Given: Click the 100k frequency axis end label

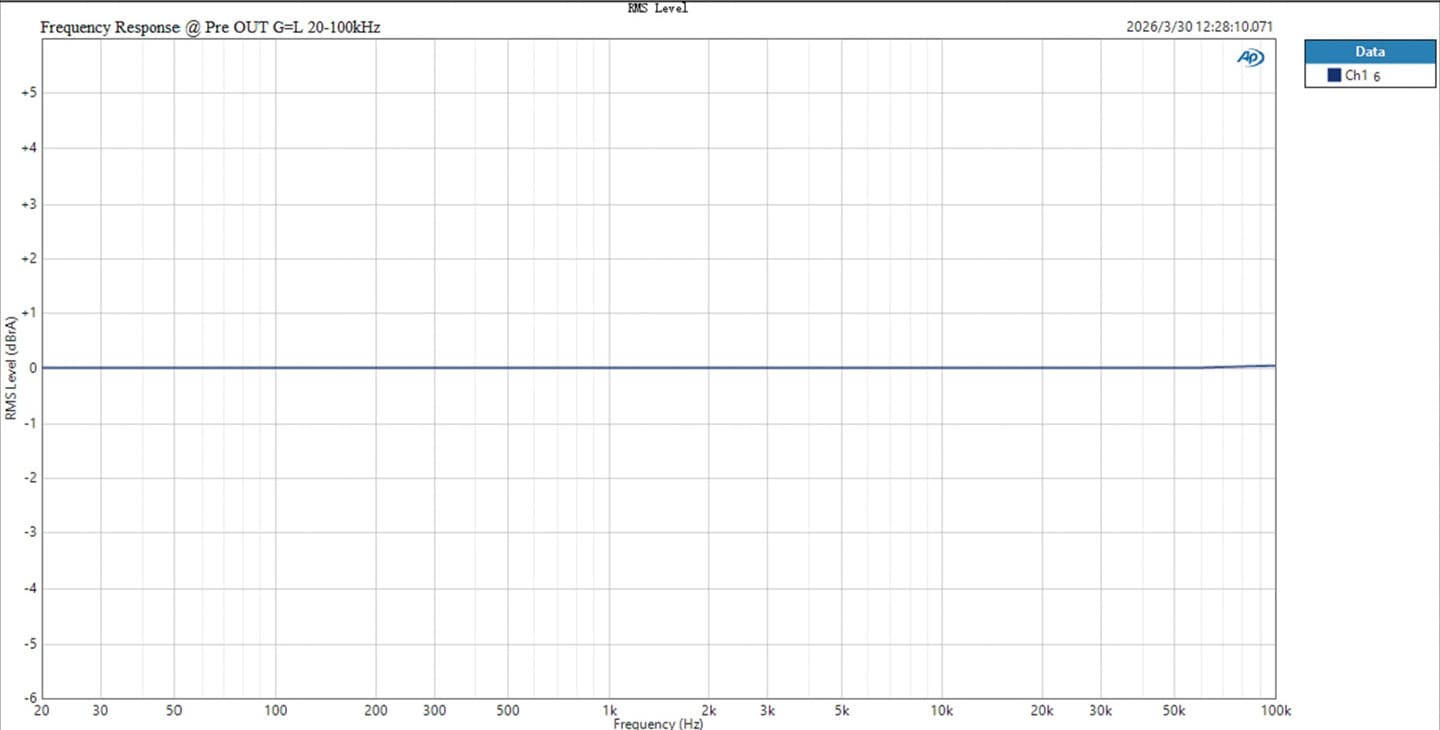Looking at the screenshot, I should 1276,711.
